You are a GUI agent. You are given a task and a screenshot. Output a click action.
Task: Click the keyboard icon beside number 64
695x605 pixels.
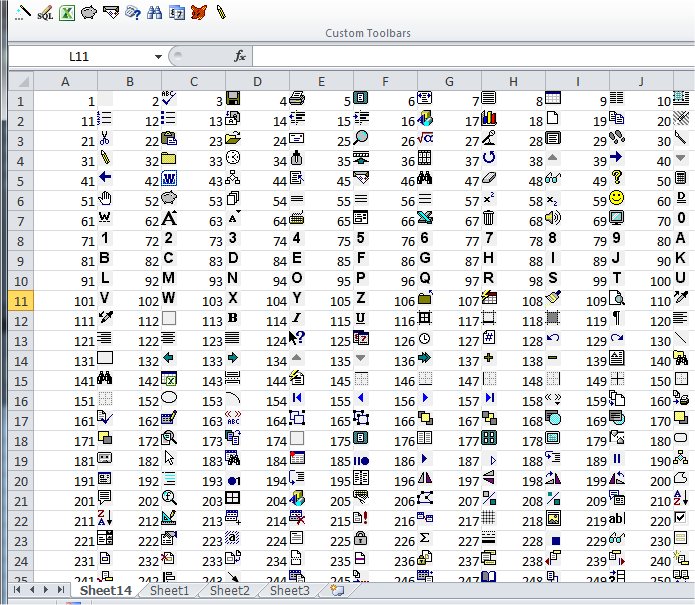(297, 219)
